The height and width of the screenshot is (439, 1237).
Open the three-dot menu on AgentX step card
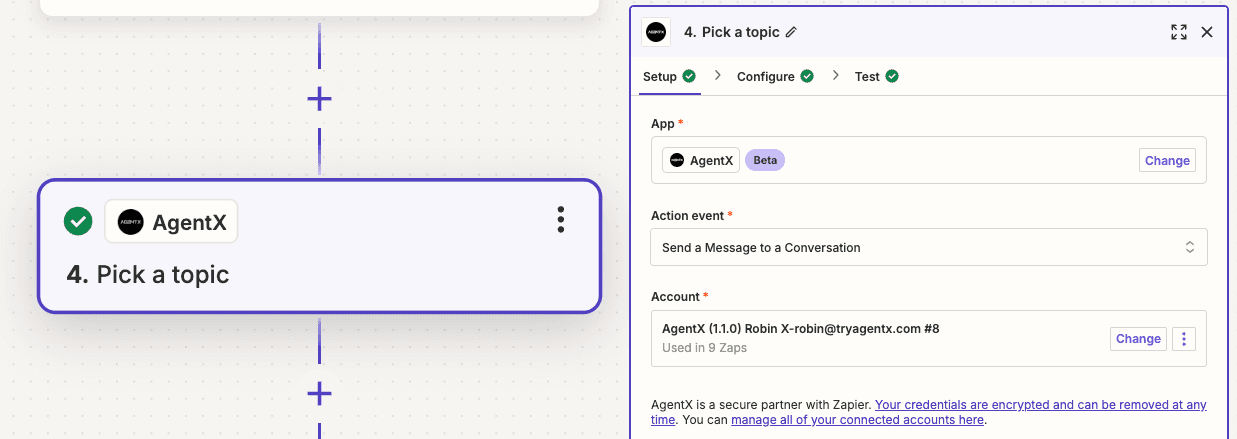[561, 221]
